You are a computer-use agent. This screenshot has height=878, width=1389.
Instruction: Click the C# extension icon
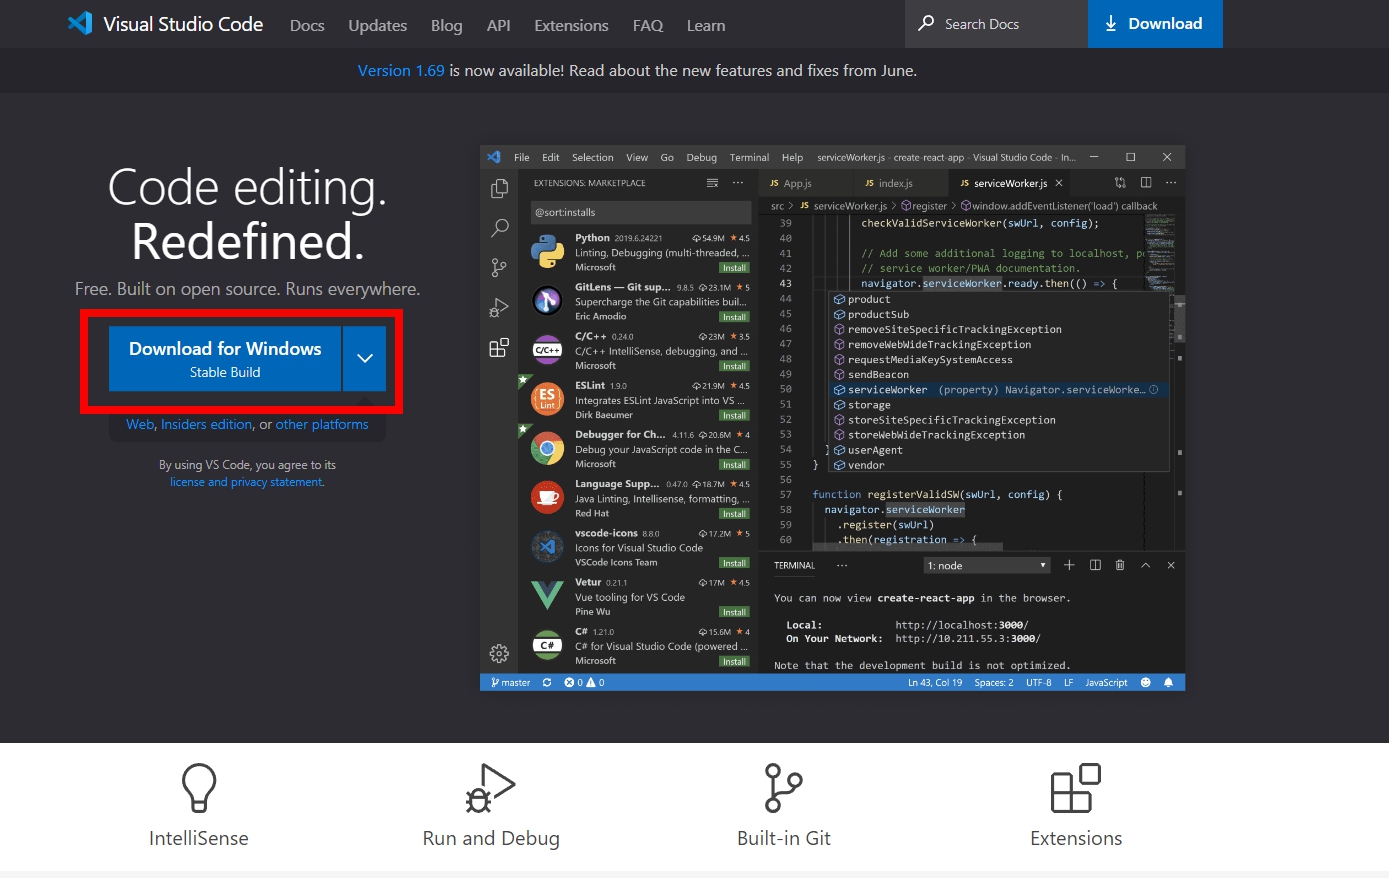[x=547, y=645]
